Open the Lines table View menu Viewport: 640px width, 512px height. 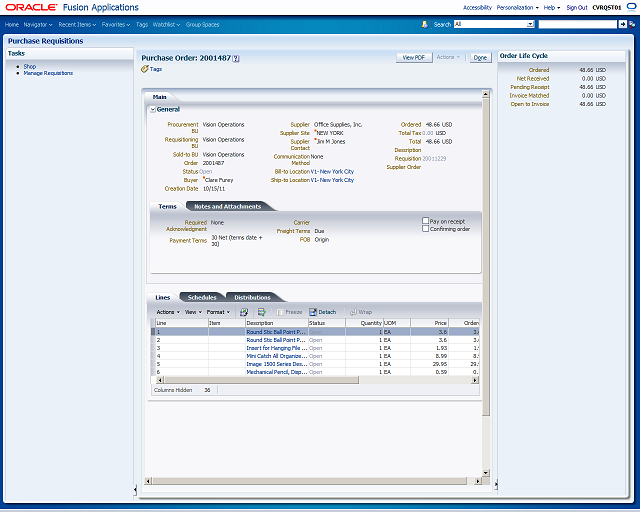click(x=193, y=312)
